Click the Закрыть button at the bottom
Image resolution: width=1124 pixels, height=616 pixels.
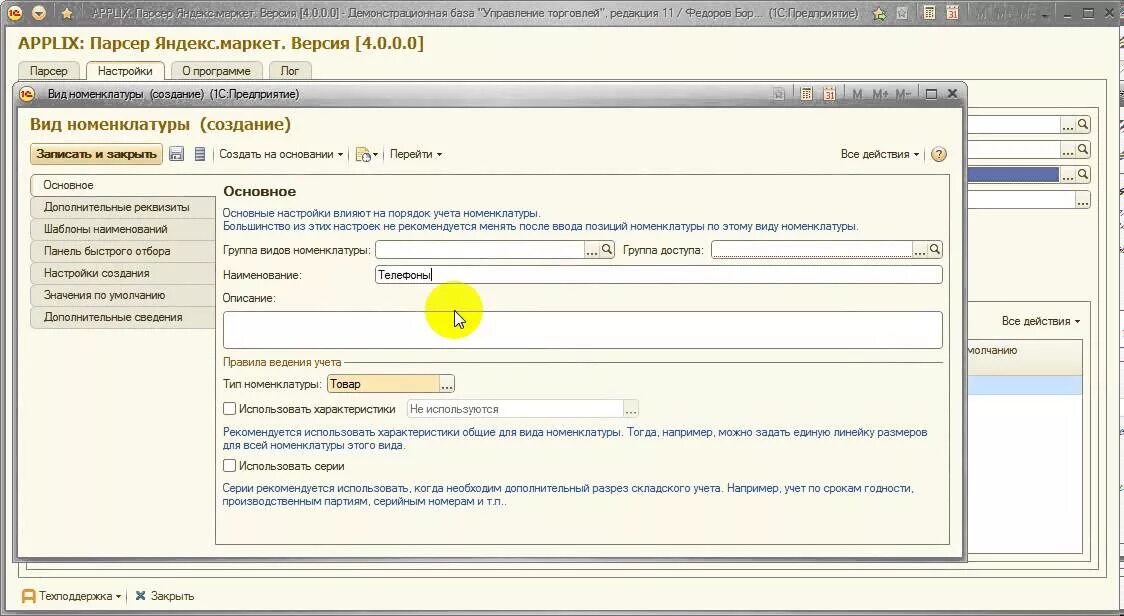pyautogui.click(x=165, y=596)
